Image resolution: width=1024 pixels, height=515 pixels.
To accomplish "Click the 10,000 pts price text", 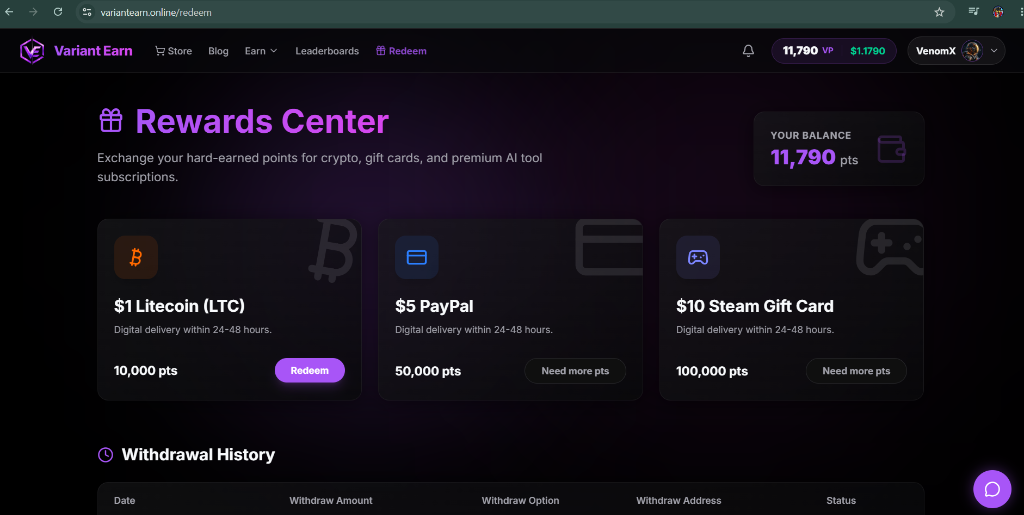I will pyautogui.click(x=146, y=371).
